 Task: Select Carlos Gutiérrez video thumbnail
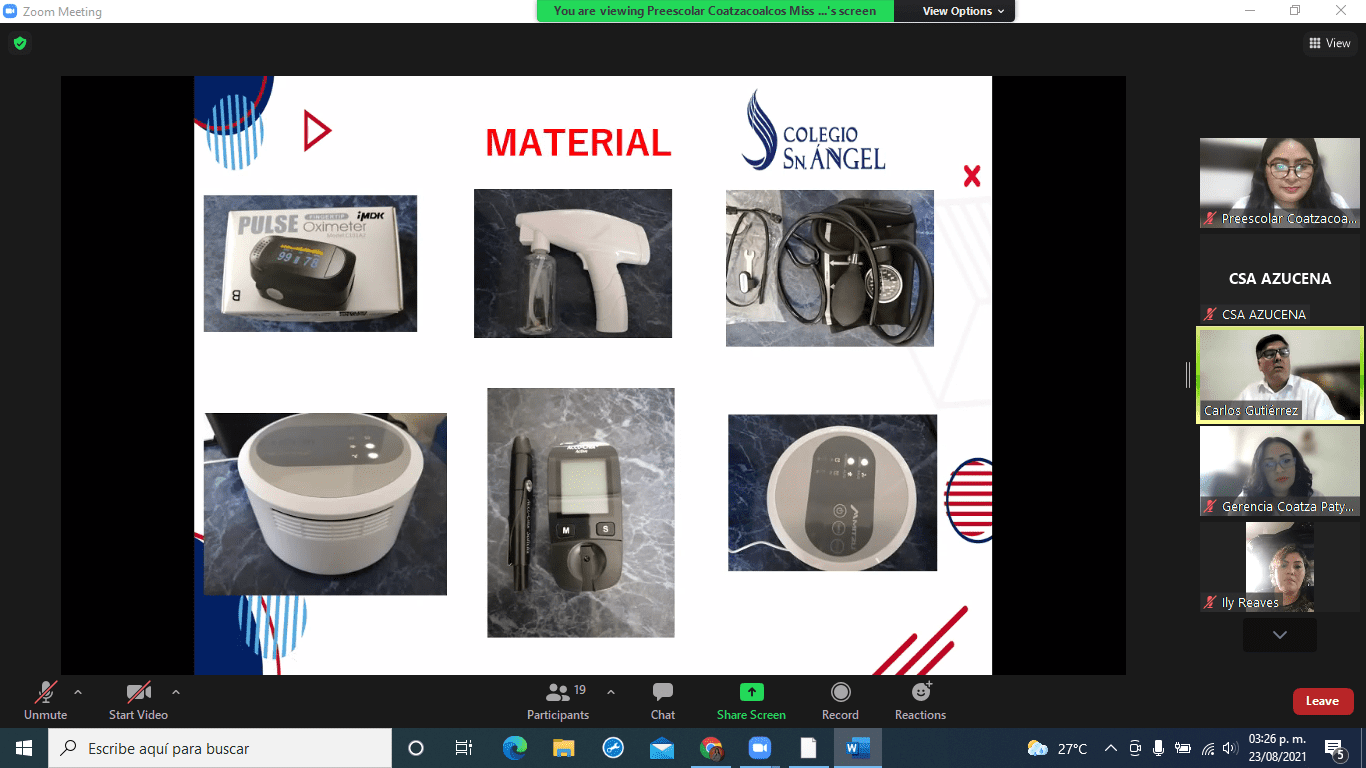tap(1279, 375)
